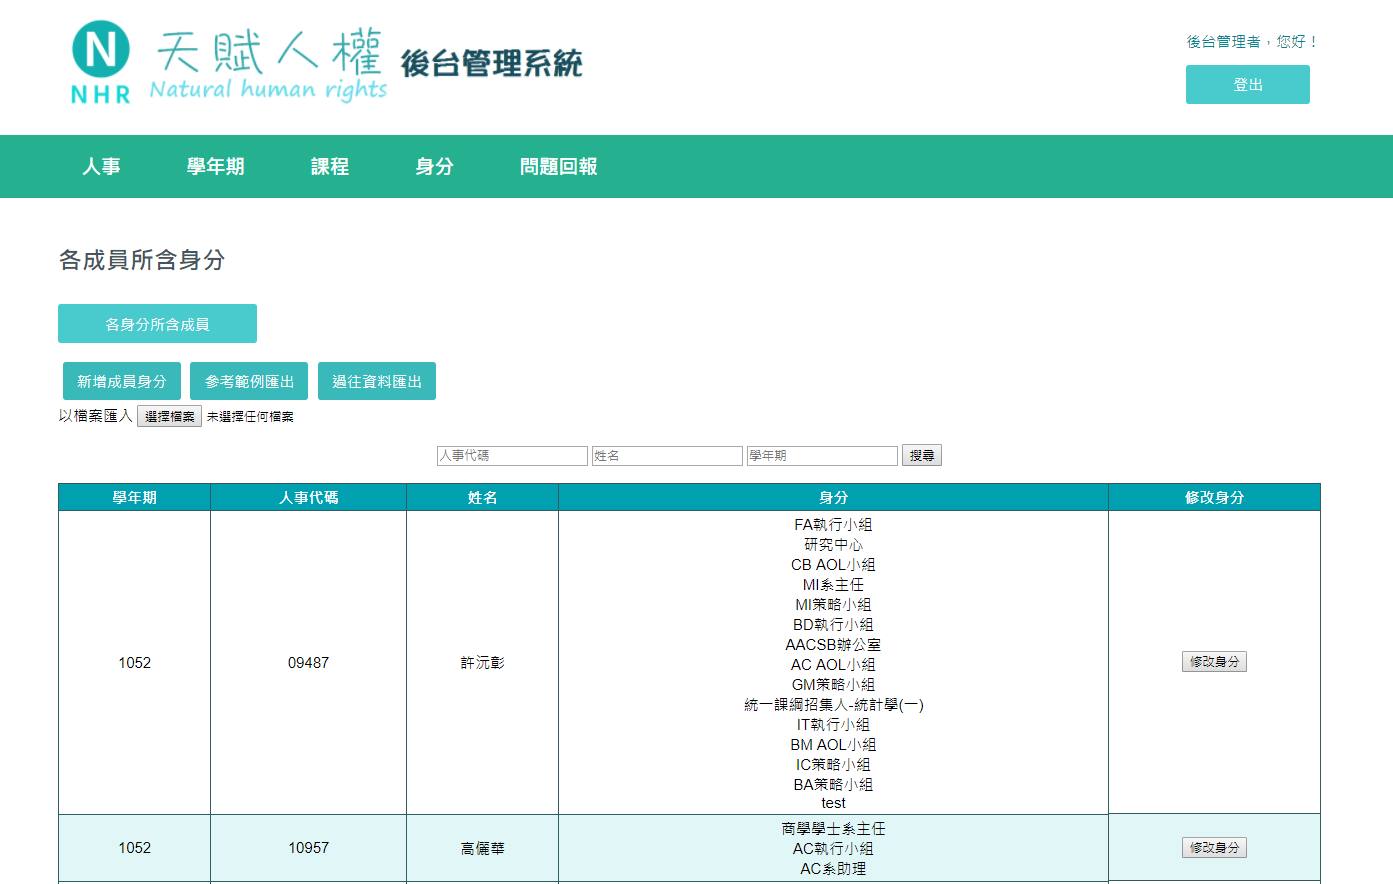Click the 登出 logout button

click(x=1247, y=85)
